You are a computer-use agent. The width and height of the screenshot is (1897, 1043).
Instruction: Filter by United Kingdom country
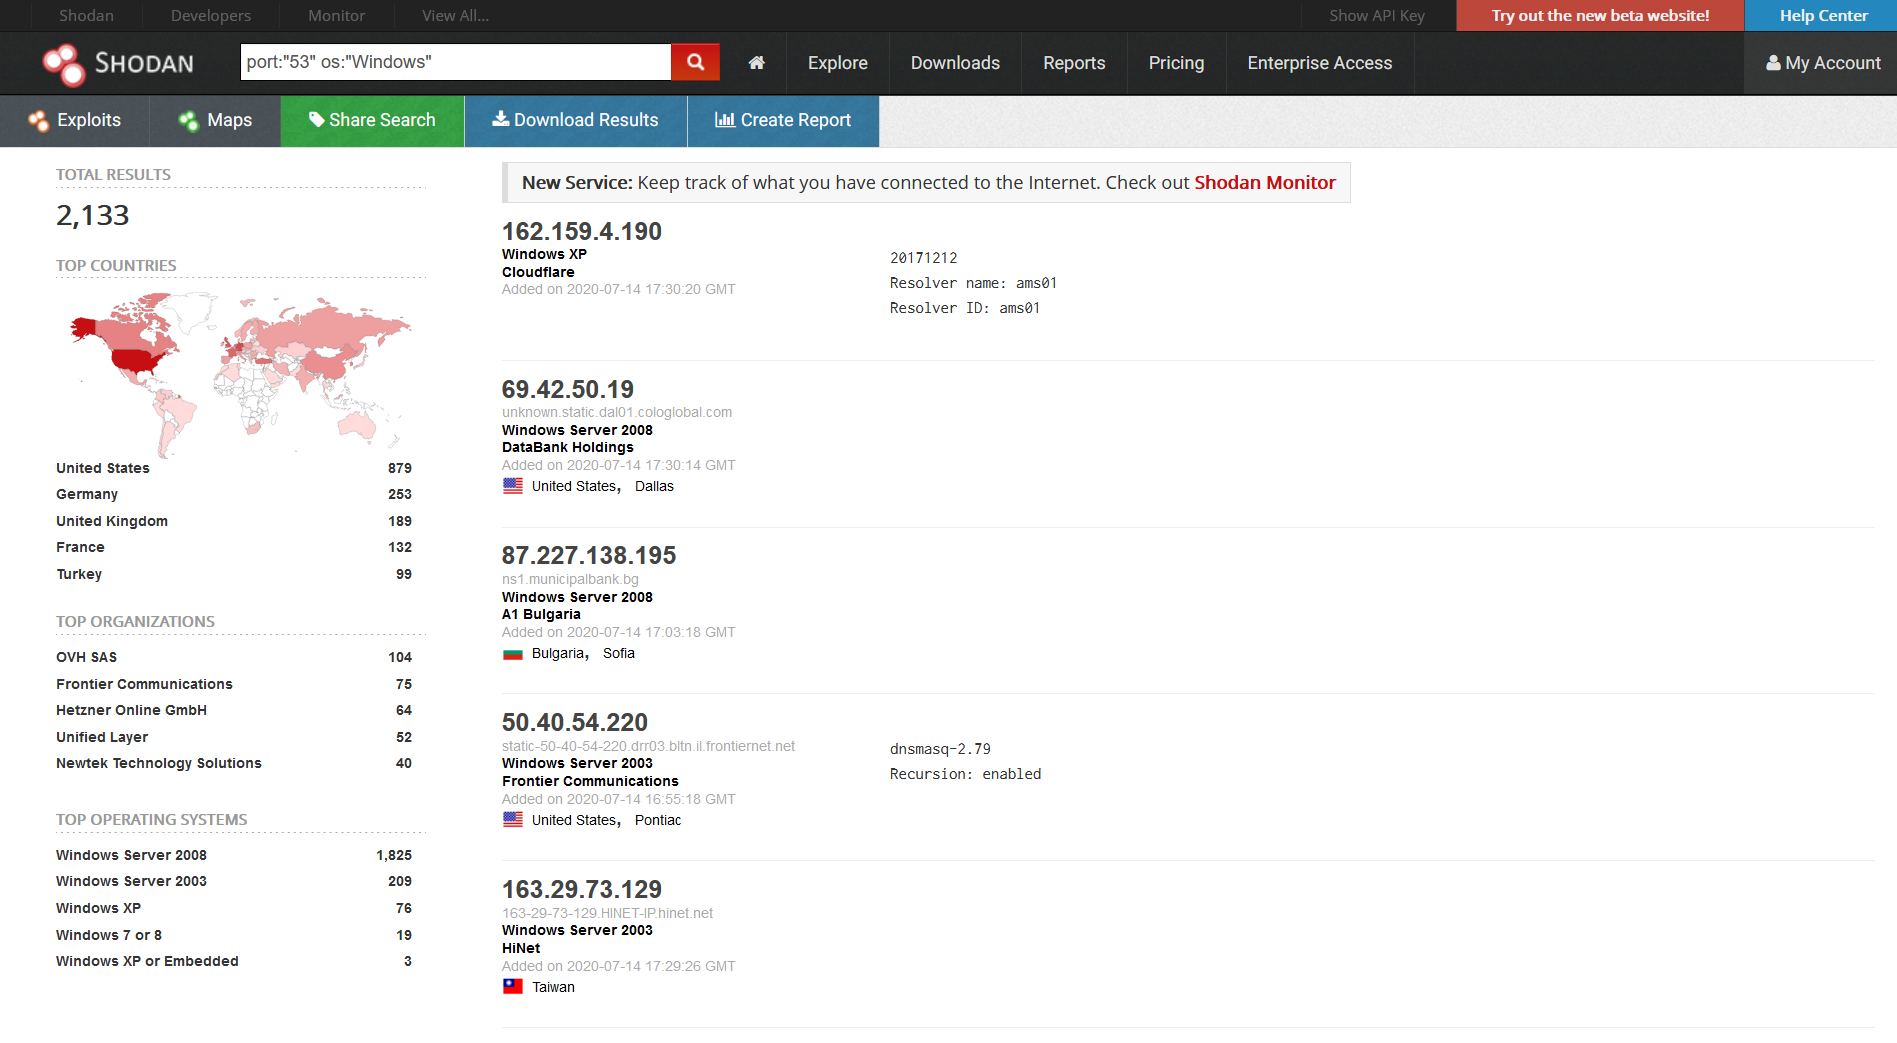[112, 521]
